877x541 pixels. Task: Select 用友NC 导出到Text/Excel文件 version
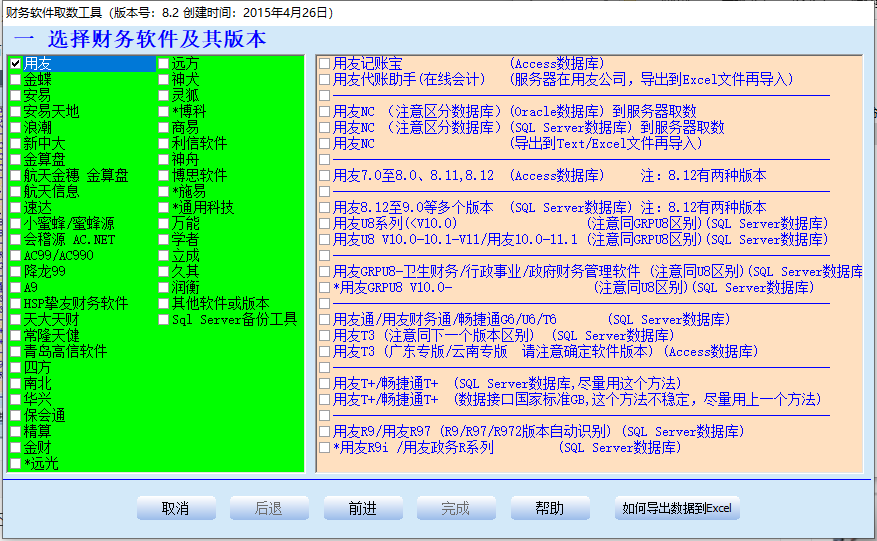(324, 144)
